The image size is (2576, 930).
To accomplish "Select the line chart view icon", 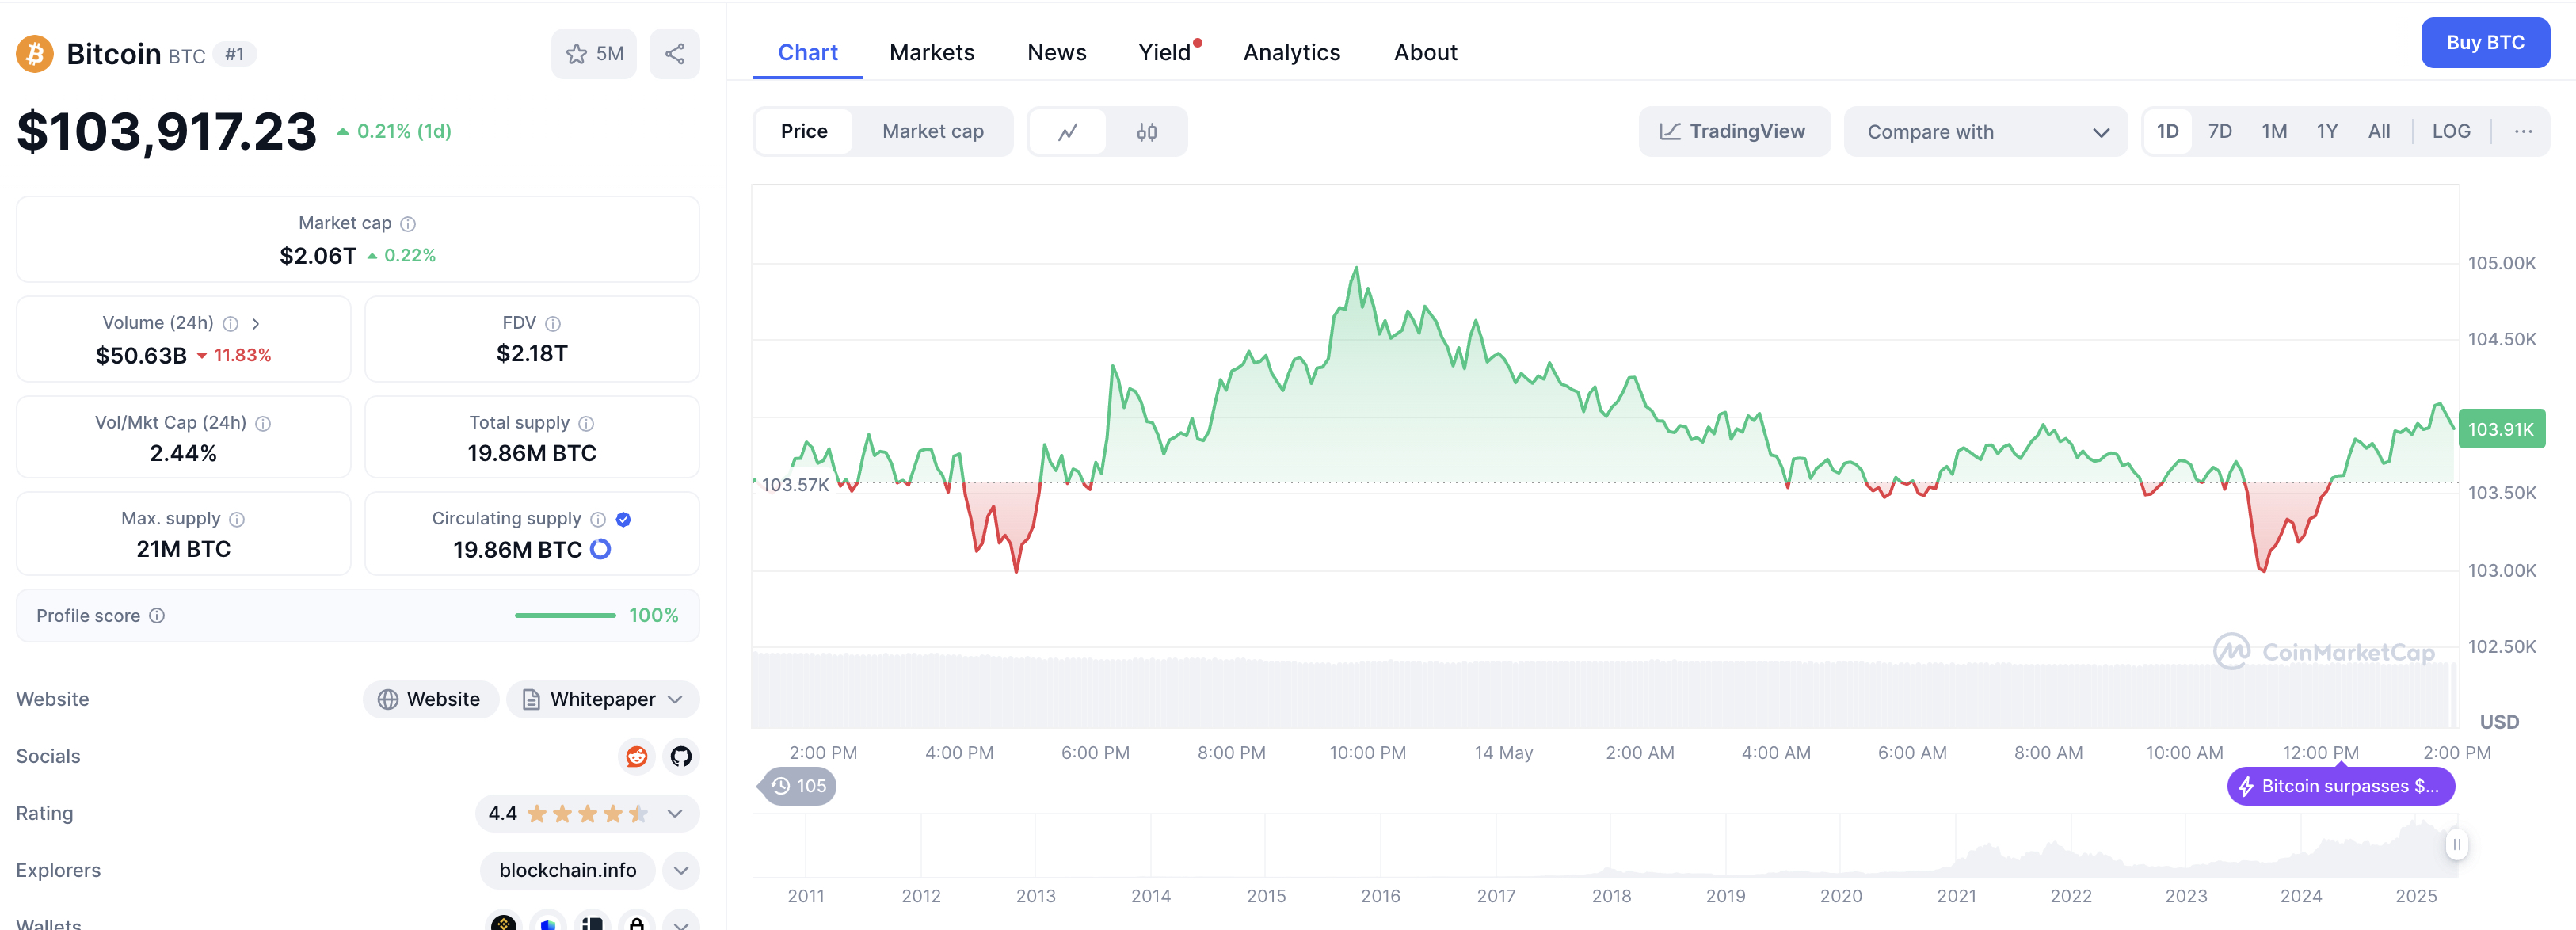I will point(1067,132).
